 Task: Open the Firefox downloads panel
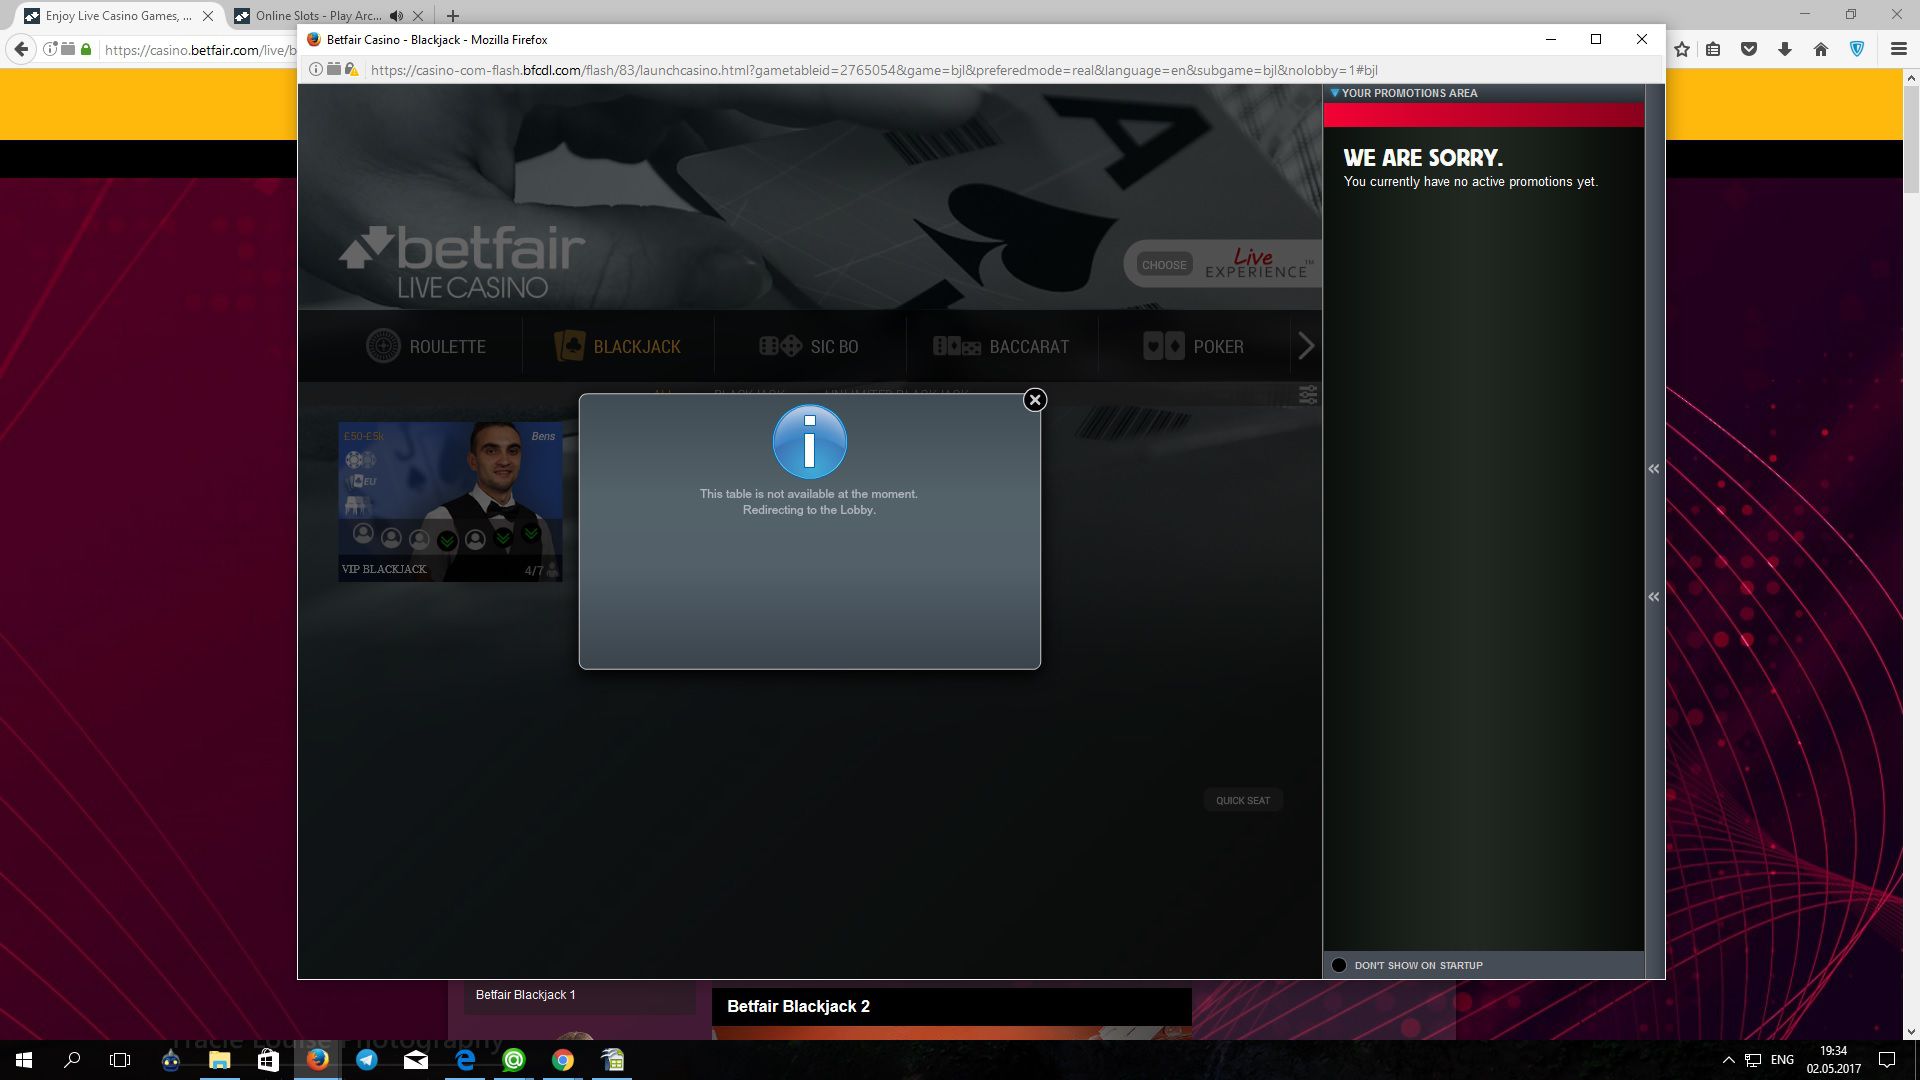[x=1785, y=49]
